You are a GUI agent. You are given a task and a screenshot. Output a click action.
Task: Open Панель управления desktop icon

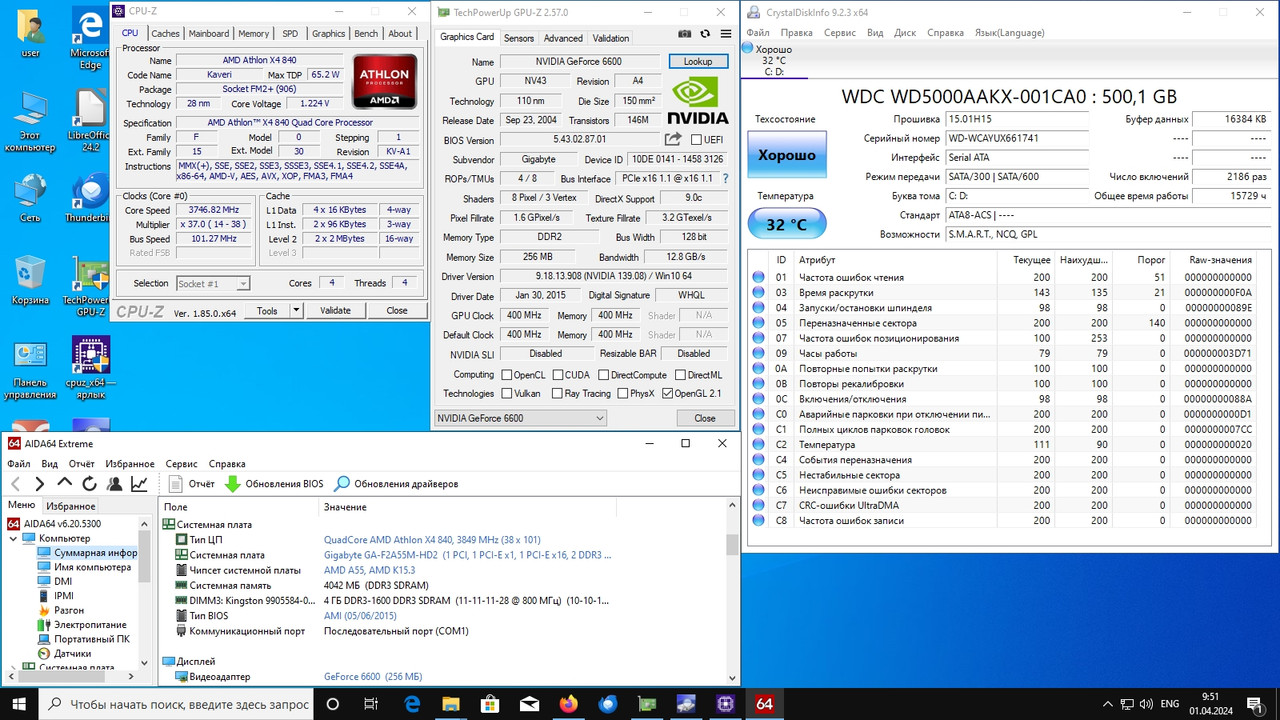30,368
